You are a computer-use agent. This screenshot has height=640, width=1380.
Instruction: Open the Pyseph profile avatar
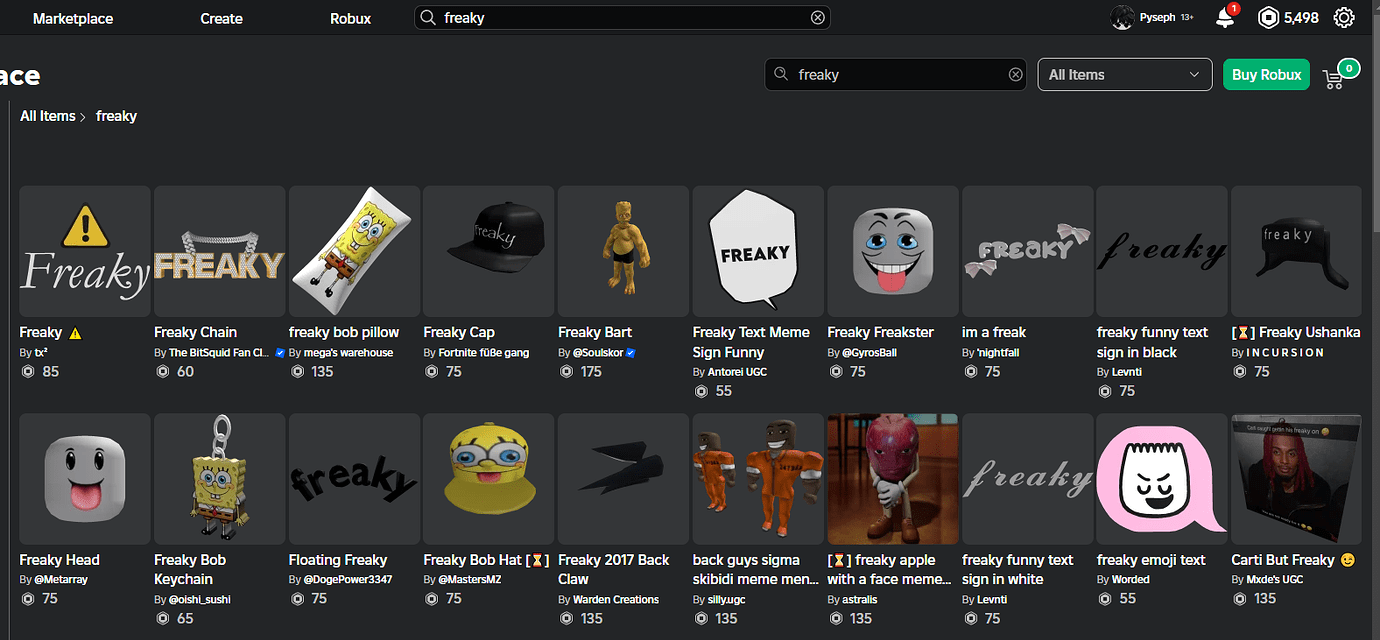[x=1122, y=18]
